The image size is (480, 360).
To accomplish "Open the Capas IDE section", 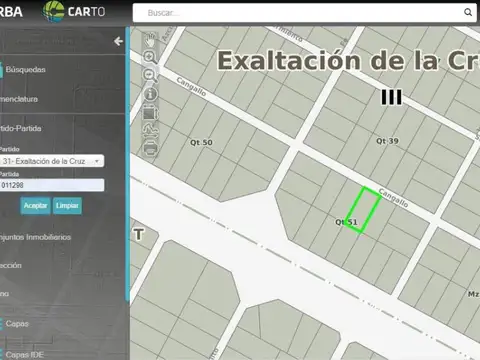I will coord(24,355).
